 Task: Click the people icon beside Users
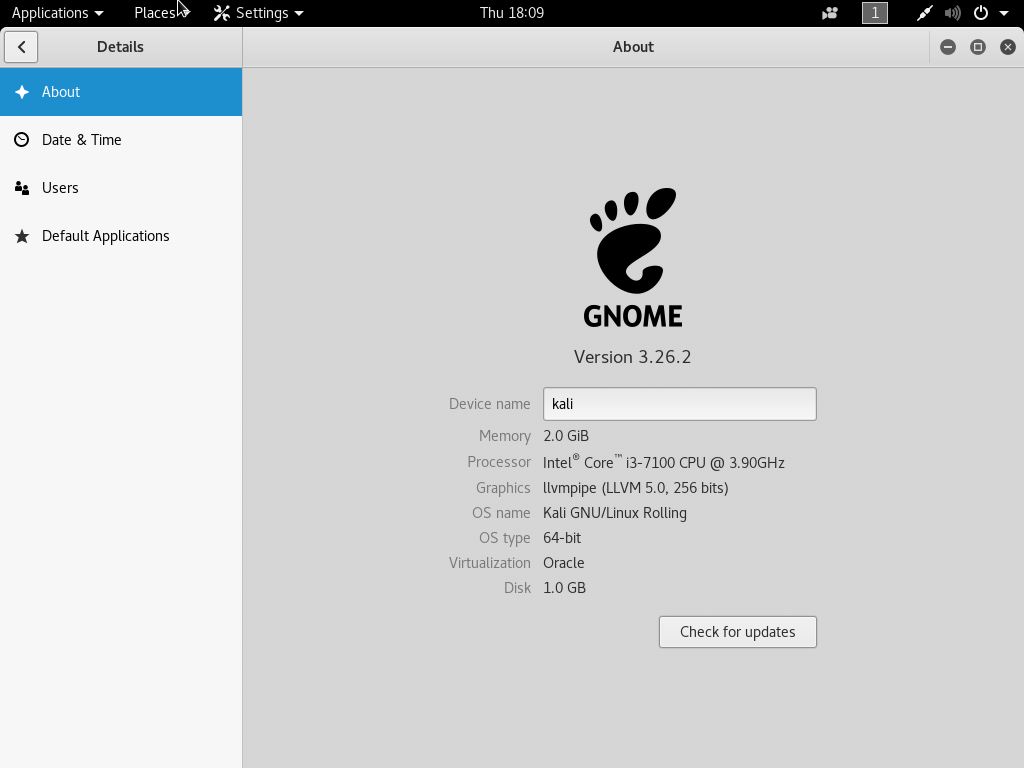click(x=22, y=188)
